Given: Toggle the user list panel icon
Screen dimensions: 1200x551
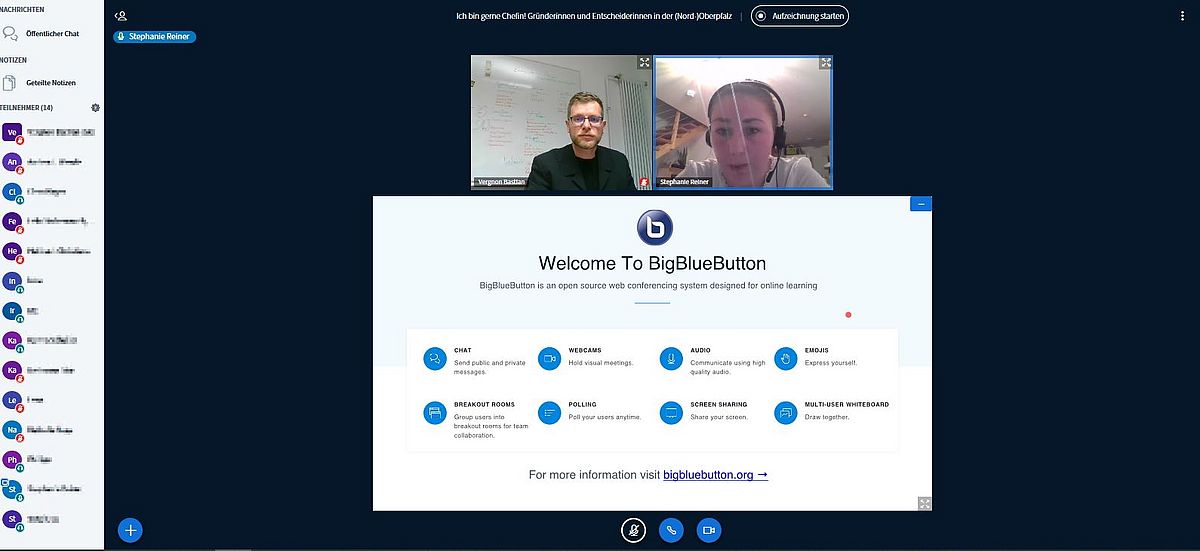Looking at the screenshot, I should point(121,16).
